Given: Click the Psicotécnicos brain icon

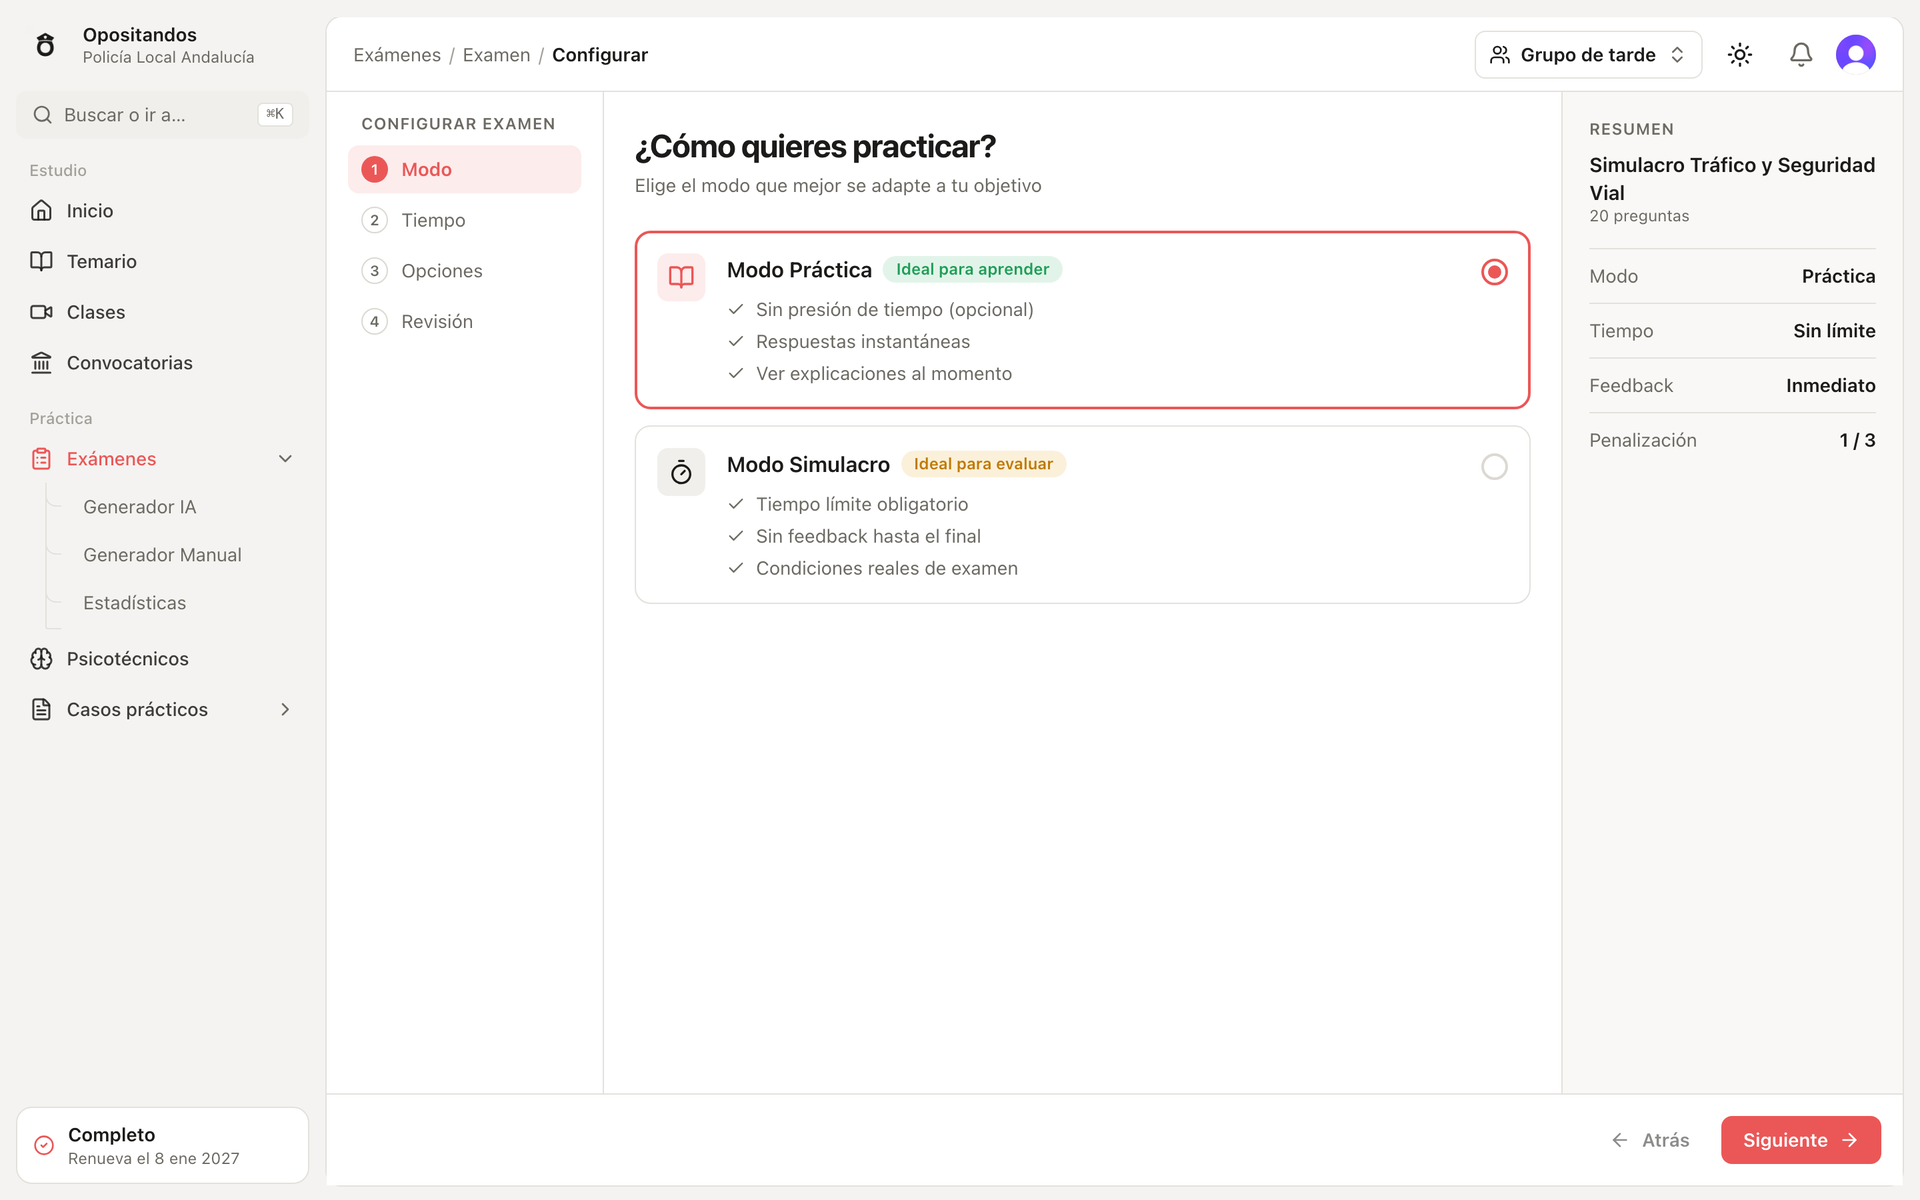Looking at the screenshot, I should pyautogui.click(x=41, y=659).
